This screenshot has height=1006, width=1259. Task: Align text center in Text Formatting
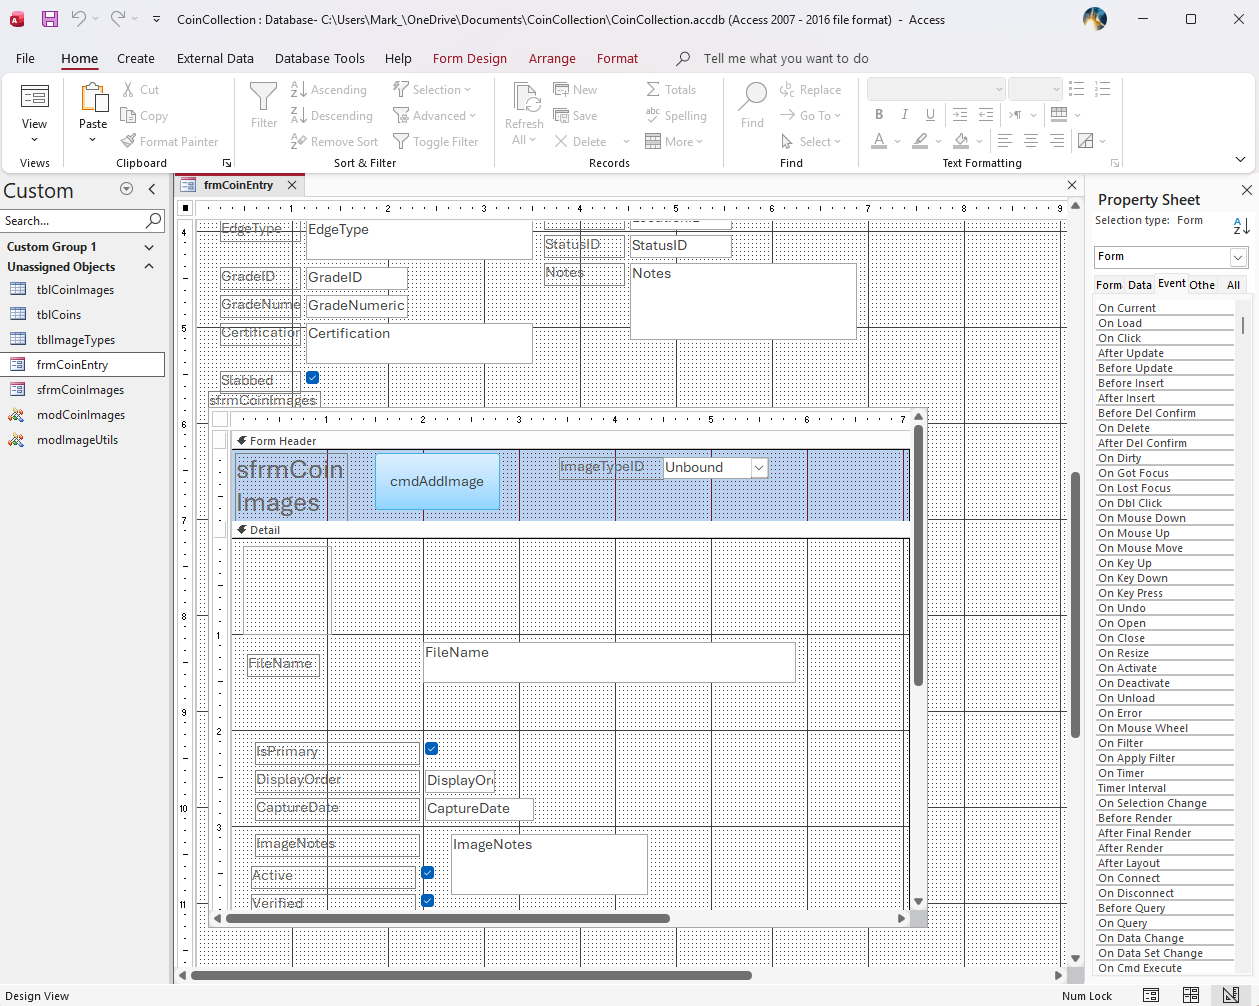[1031, 141]
